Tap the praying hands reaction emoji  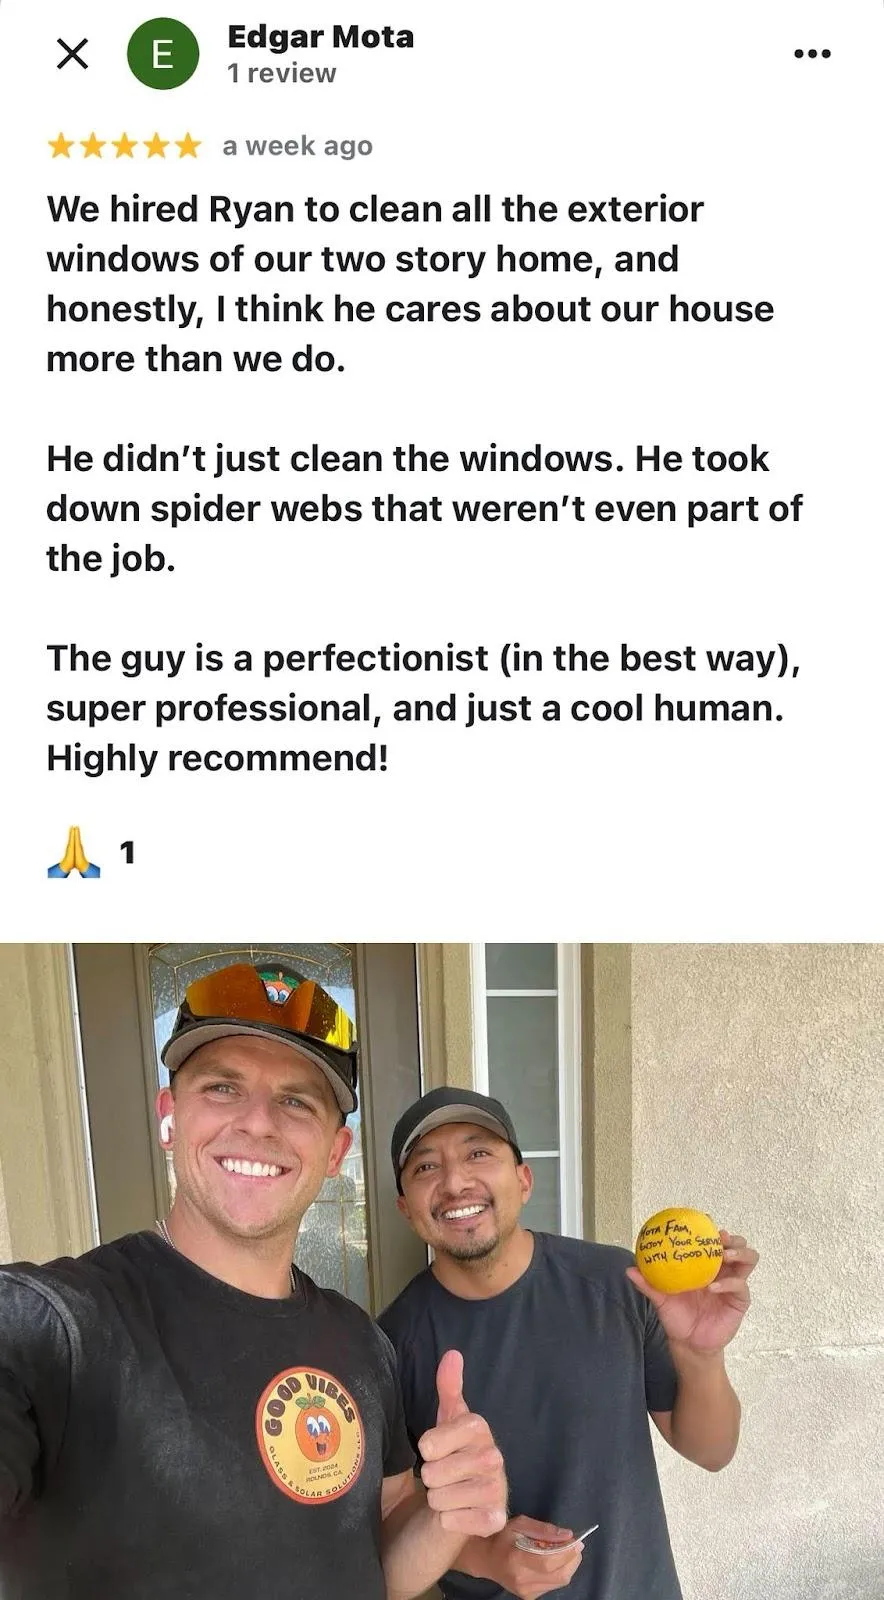point(74,853)
